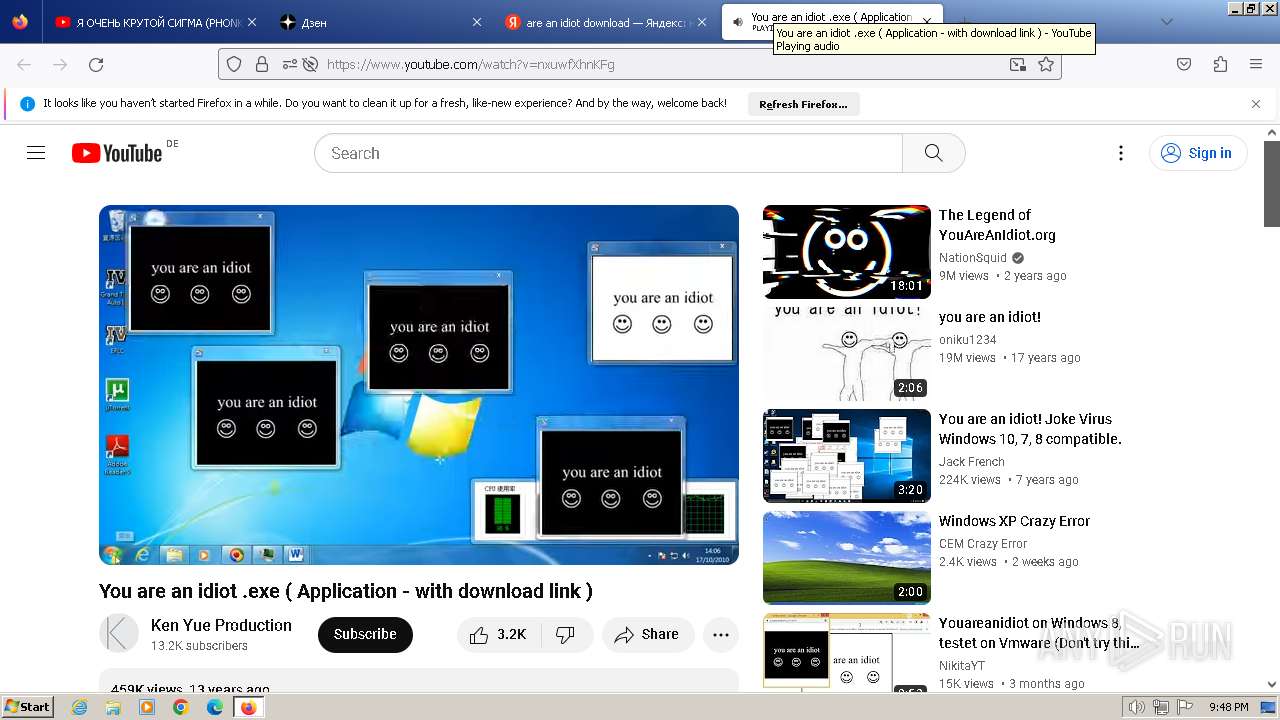This screenshot has height=720, width=1280.
Task: Go forward in browser history
Action: click(60, 64)
